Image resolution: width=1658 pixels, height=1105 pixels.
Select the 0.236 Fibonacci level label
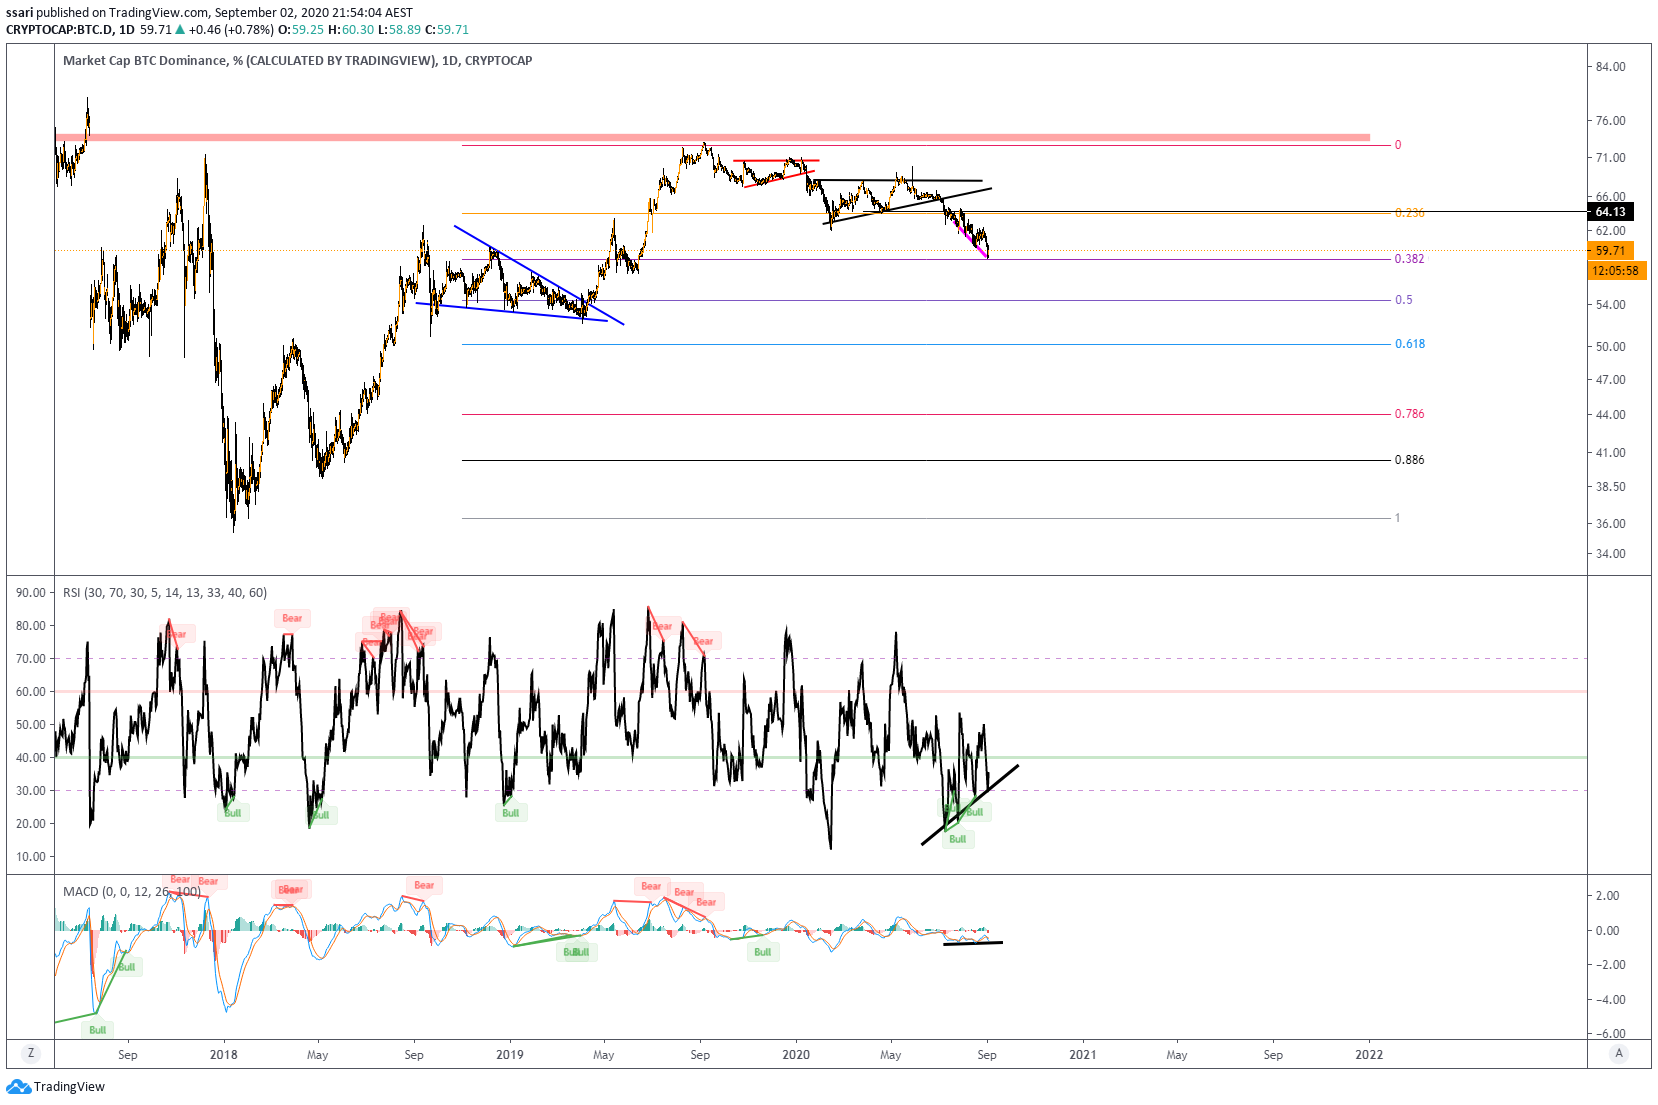(x=1410, y=213)
